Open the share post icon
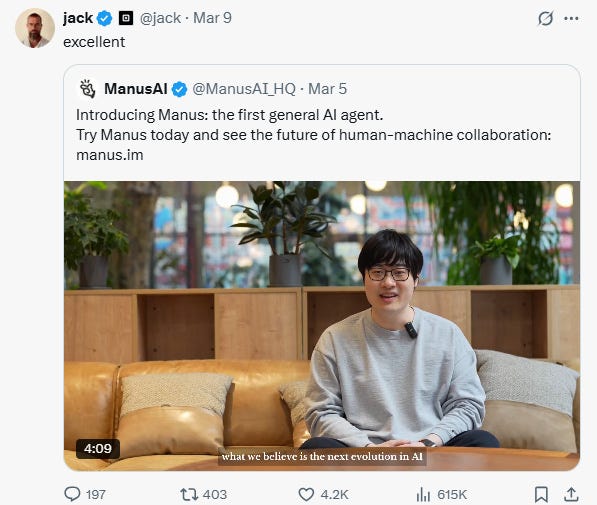 (x=571, y=494)
